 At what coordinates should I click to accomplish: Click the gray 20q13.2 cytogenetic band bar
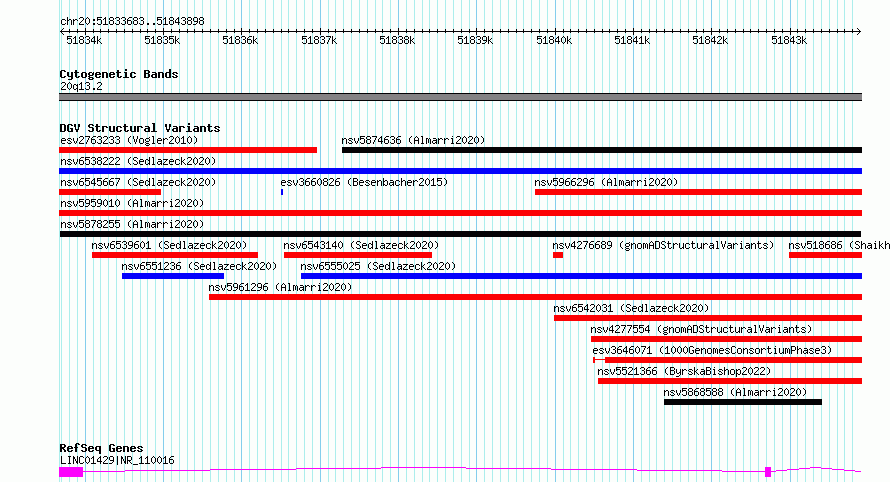460,97
